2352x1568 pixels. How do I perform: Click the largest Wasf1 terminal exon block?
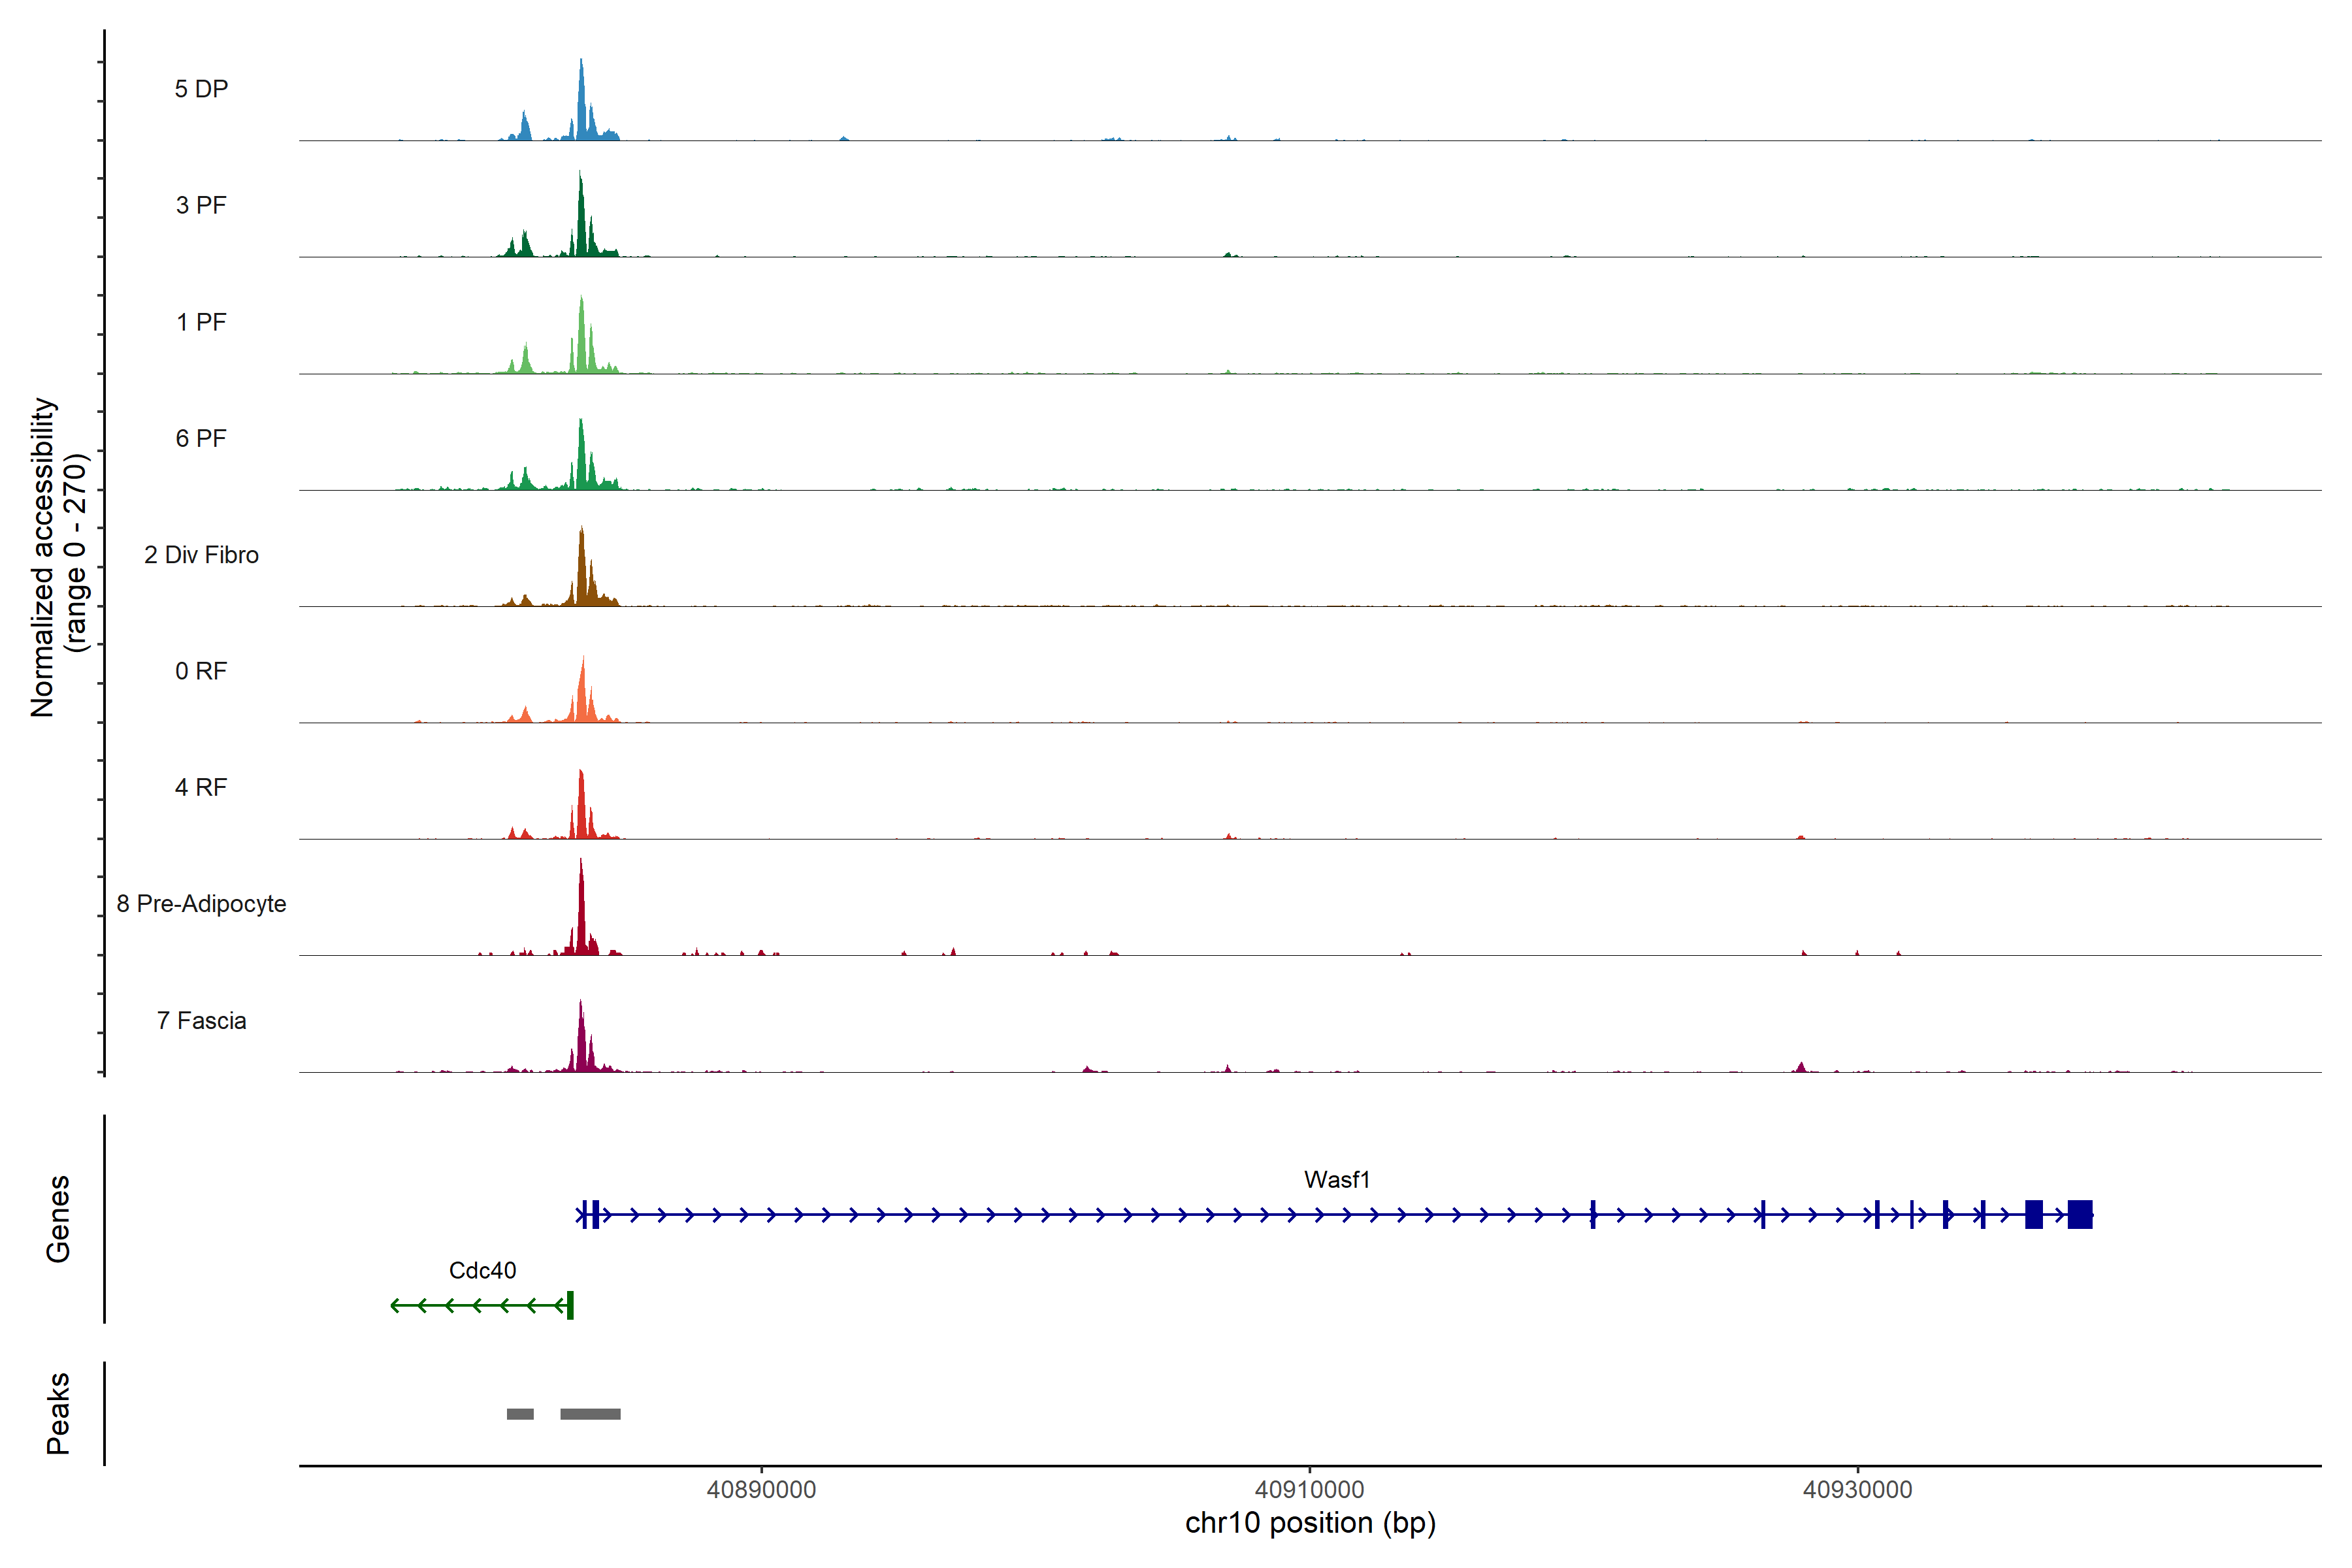click(2080, 1214)
